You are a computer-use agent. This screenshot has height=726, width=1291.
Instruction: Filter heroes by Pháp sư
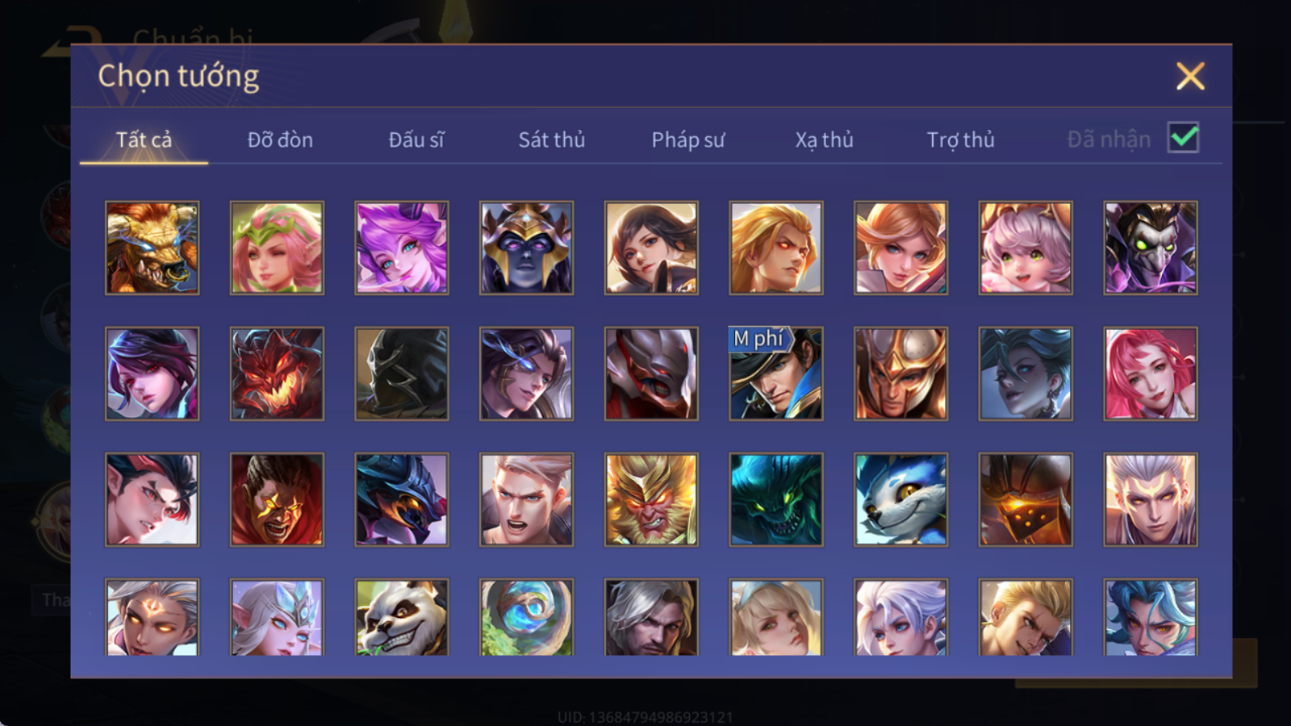[x=688, y=140]
